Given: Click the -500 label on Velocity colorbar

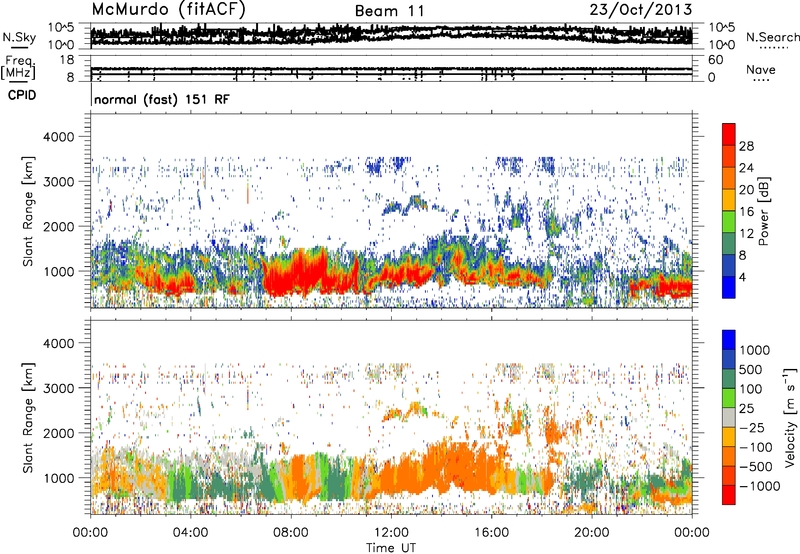Looking at the screenshot, I should pyautogui.click(x=756, y=467).
